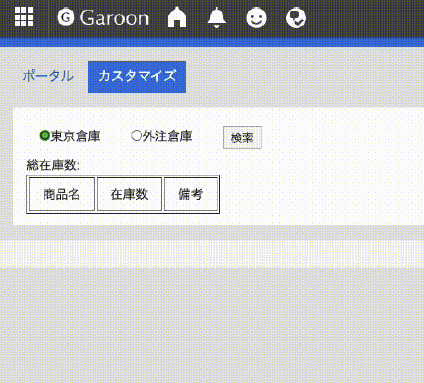Open the globe check icon in header
The height and width of the screenshot is (383, 424).
[x=296, y=18]
